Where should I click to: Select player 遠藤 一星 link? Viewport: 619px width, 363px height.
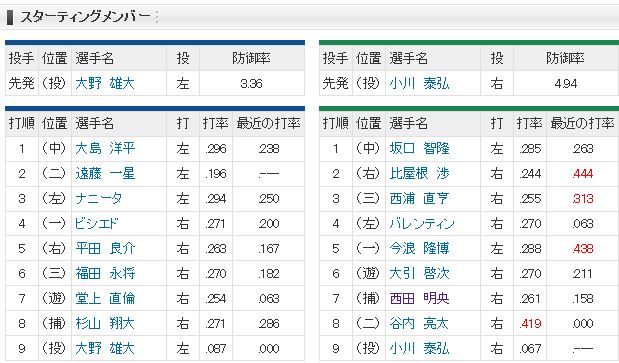(x=105, y=173)
